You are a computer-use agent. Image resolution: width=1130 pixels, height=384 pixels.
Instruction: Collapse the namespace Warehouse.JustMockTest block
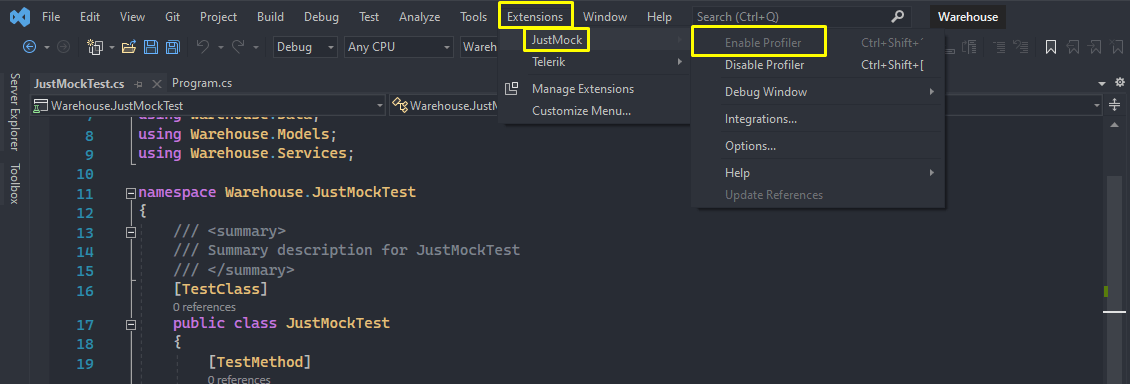130,193
